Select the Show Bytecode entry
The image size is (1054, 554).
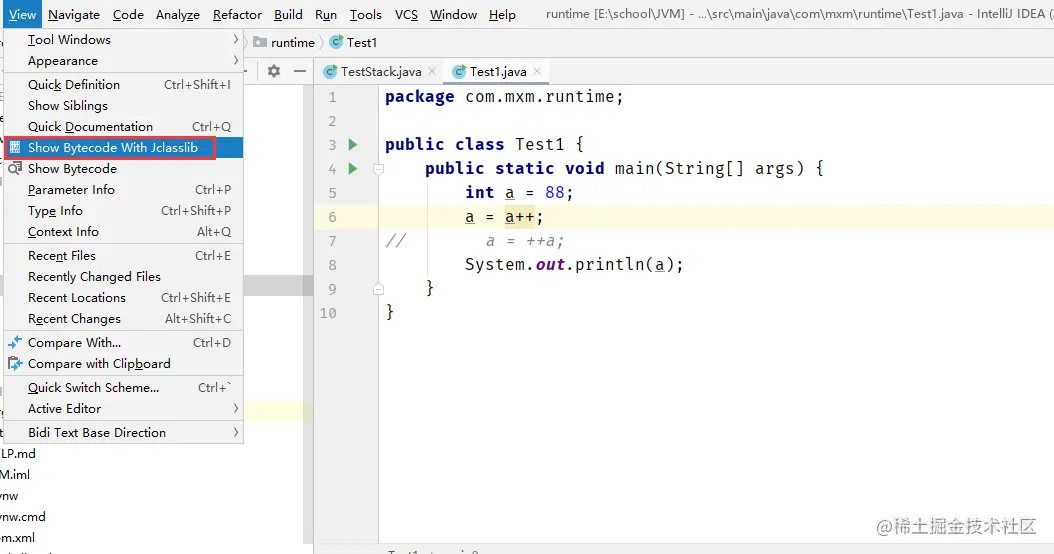[x=124, y=169]
